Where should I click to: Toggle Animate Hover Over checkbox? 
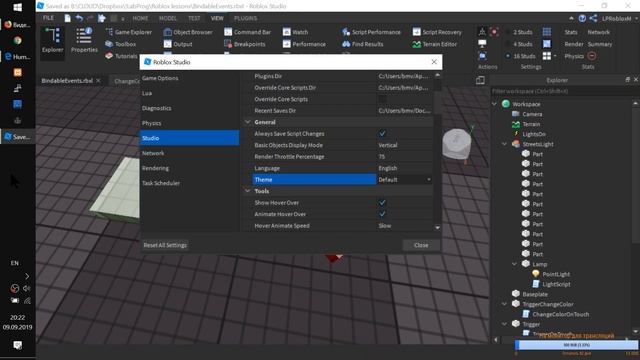coord(382,214)
